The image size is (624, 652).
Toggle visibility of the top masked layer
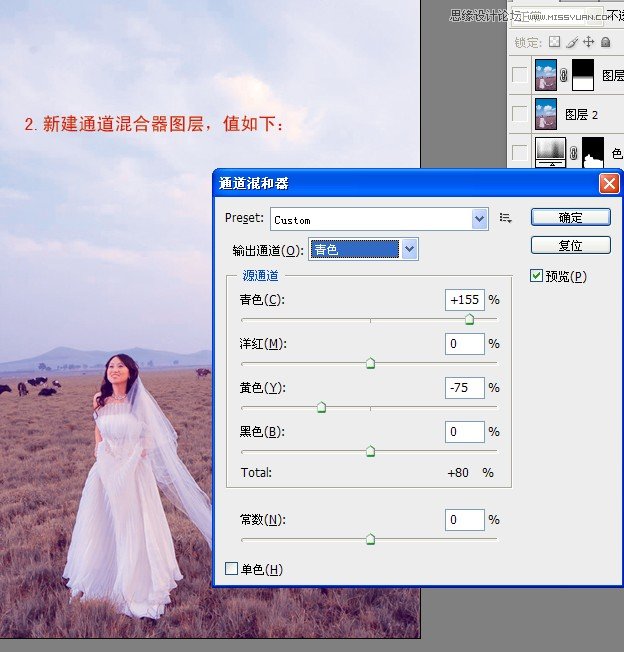pos(520,75)
